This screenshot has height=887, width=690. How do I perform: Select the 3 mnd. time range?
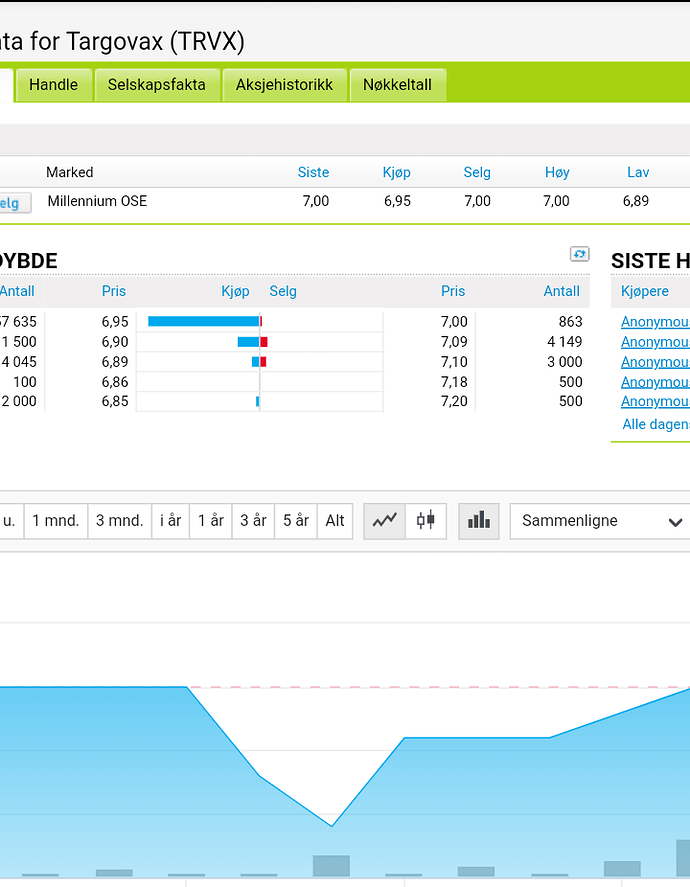point(119,521)
